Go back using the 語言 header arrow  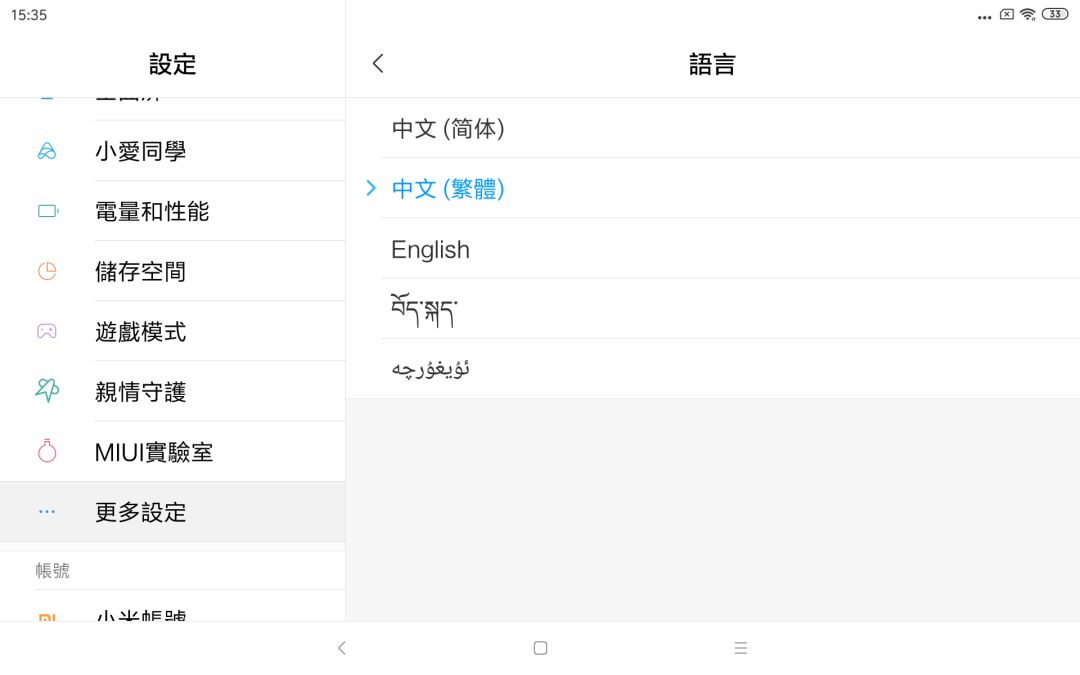(378, 64)
